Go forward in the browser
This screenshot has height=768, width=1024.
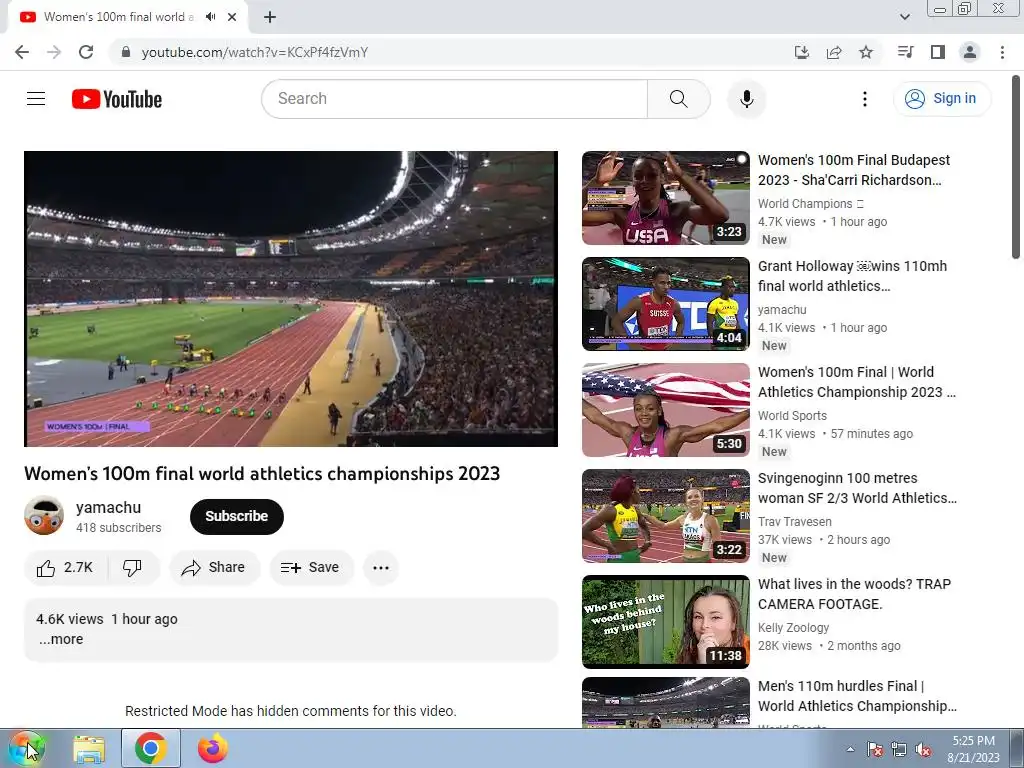point(54,52)
